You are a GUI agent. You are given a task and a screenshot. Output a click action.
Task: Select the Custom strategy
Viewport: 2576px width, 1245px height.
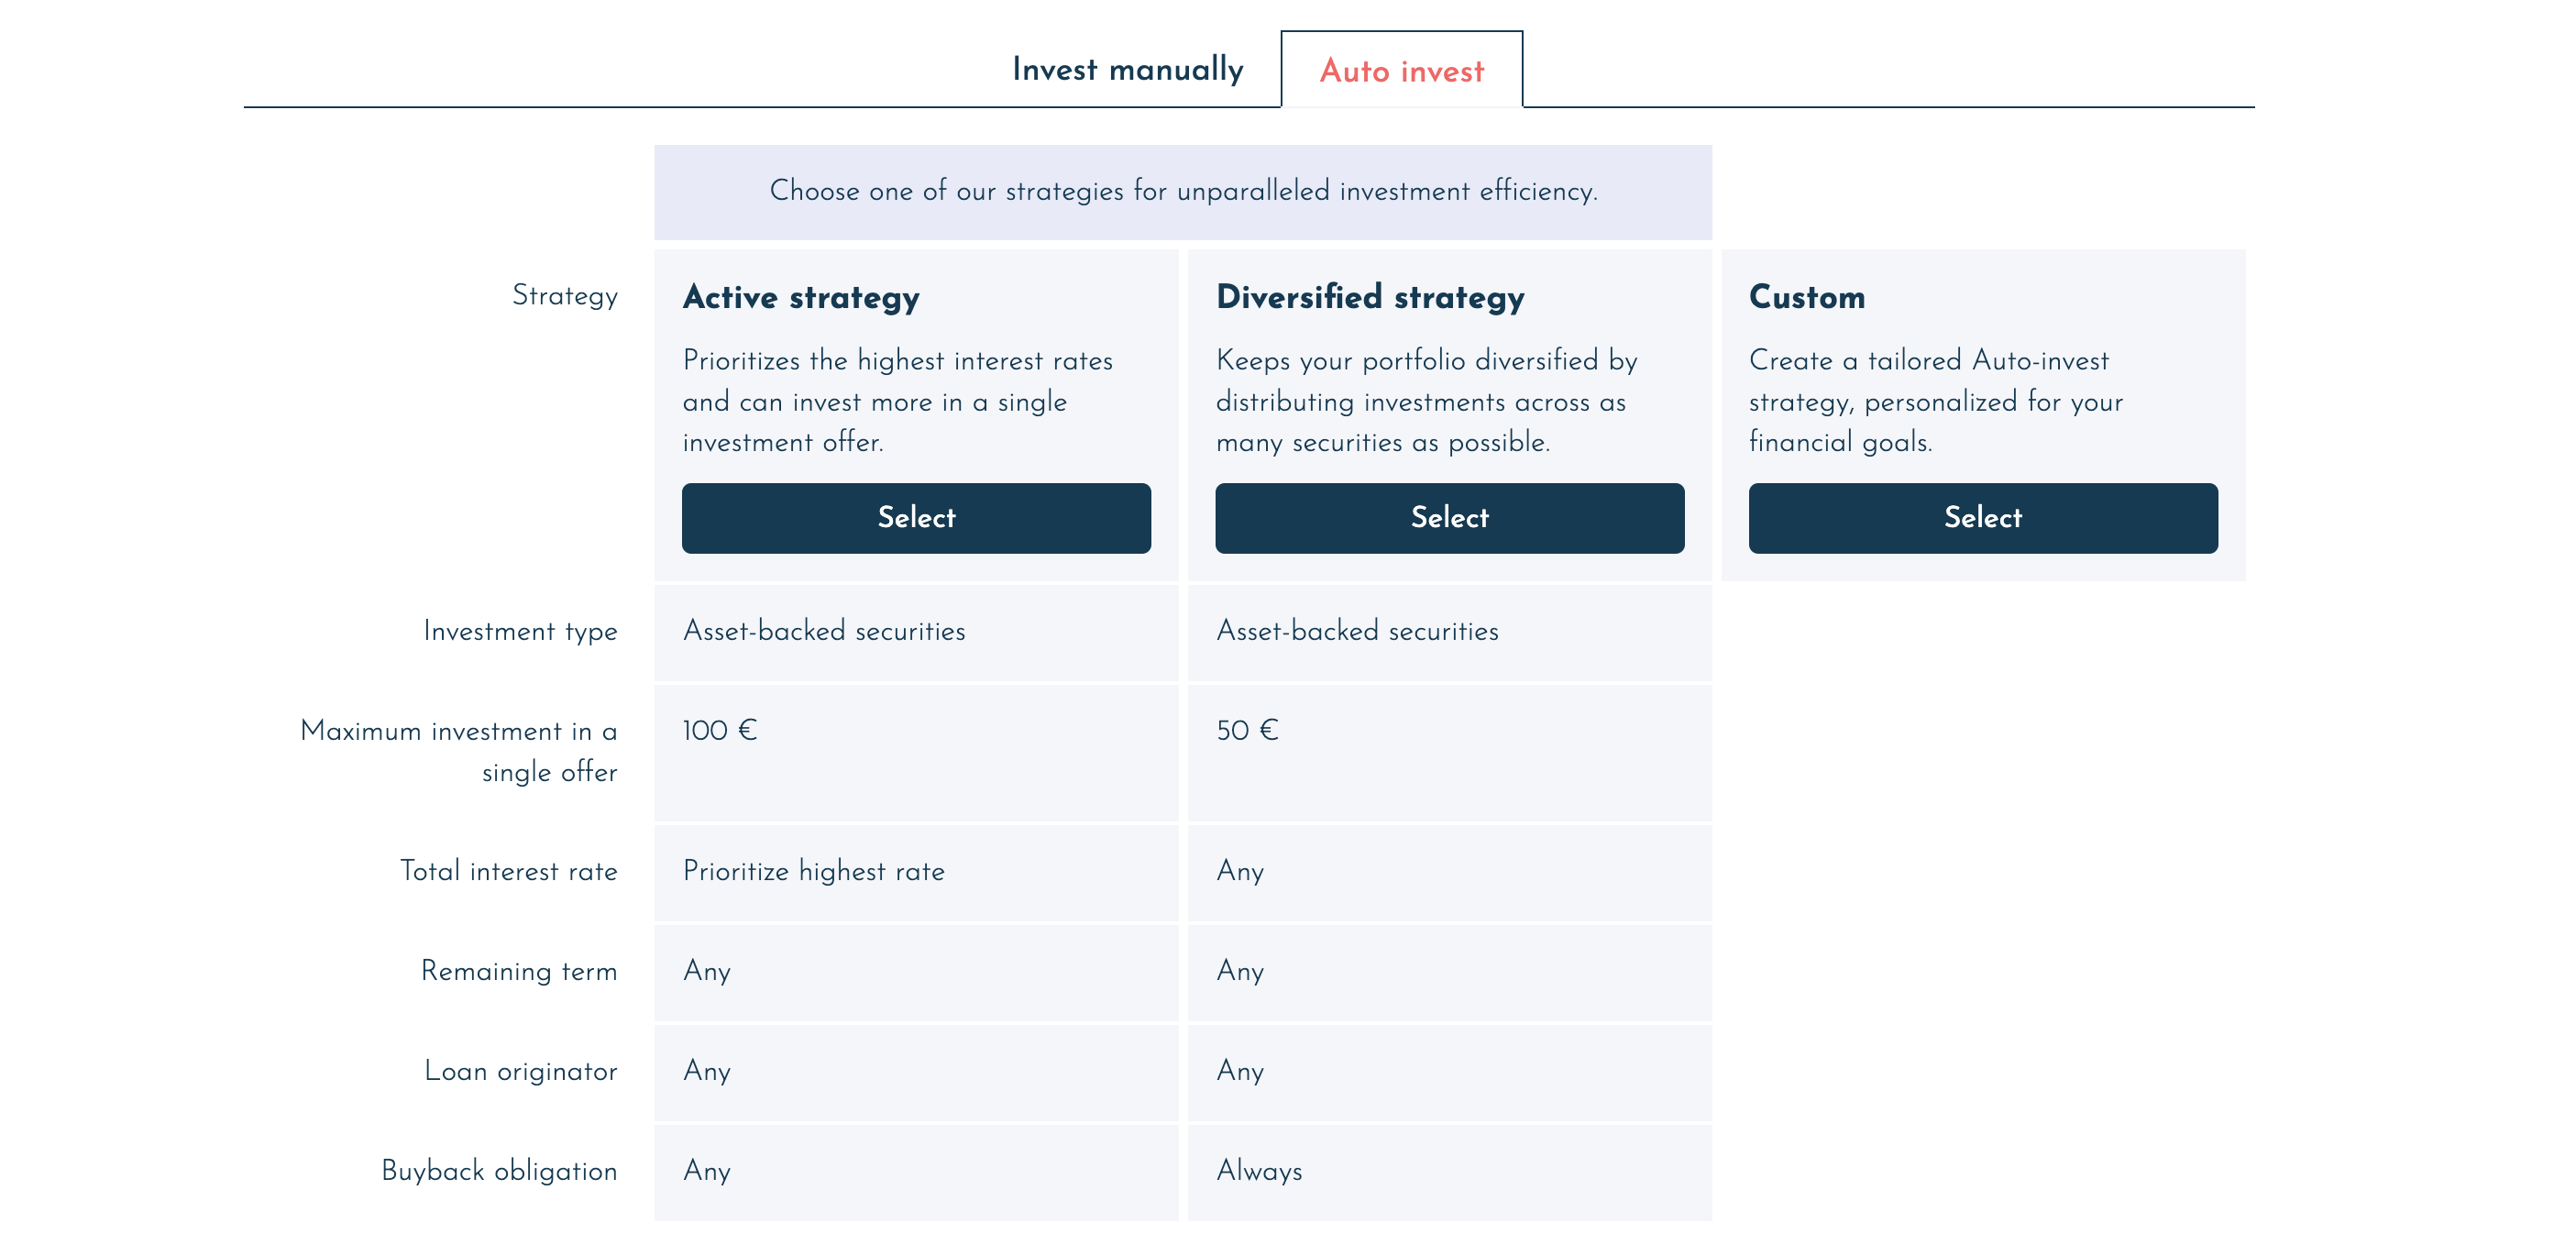click(1981, 517)
